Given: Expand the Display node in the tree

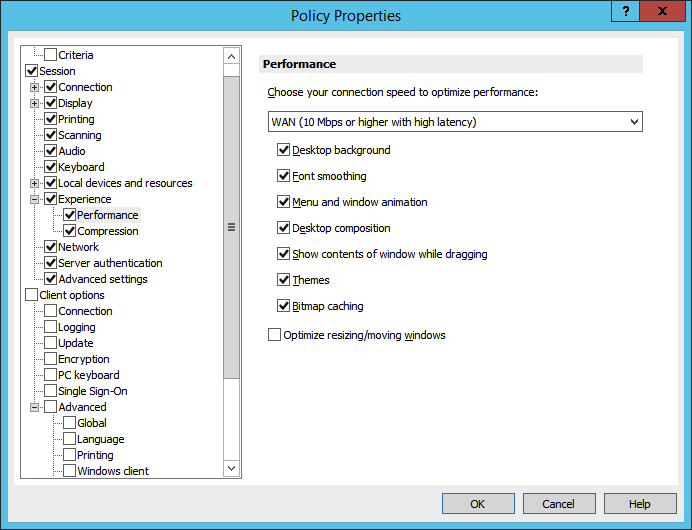Looking at the screenshot, I should click(x=35, y=103).
